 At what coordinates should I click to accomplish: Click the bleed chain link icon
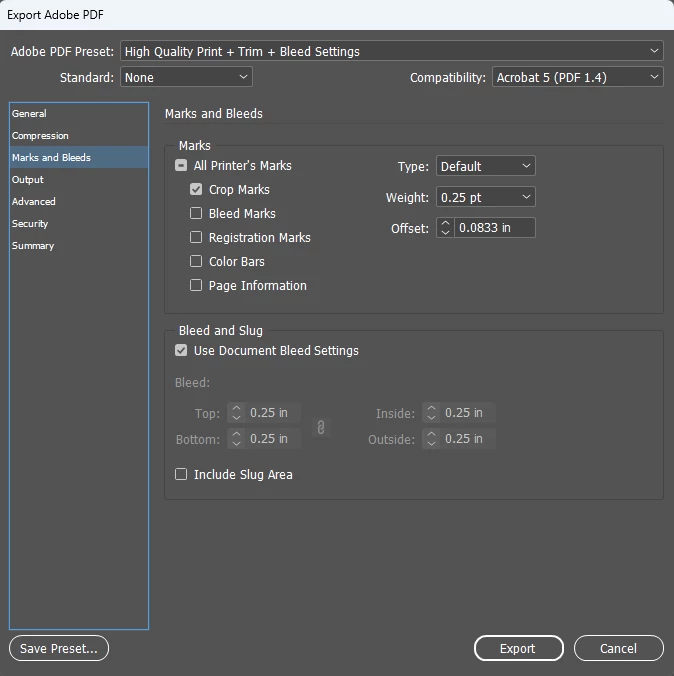(321, 427)
